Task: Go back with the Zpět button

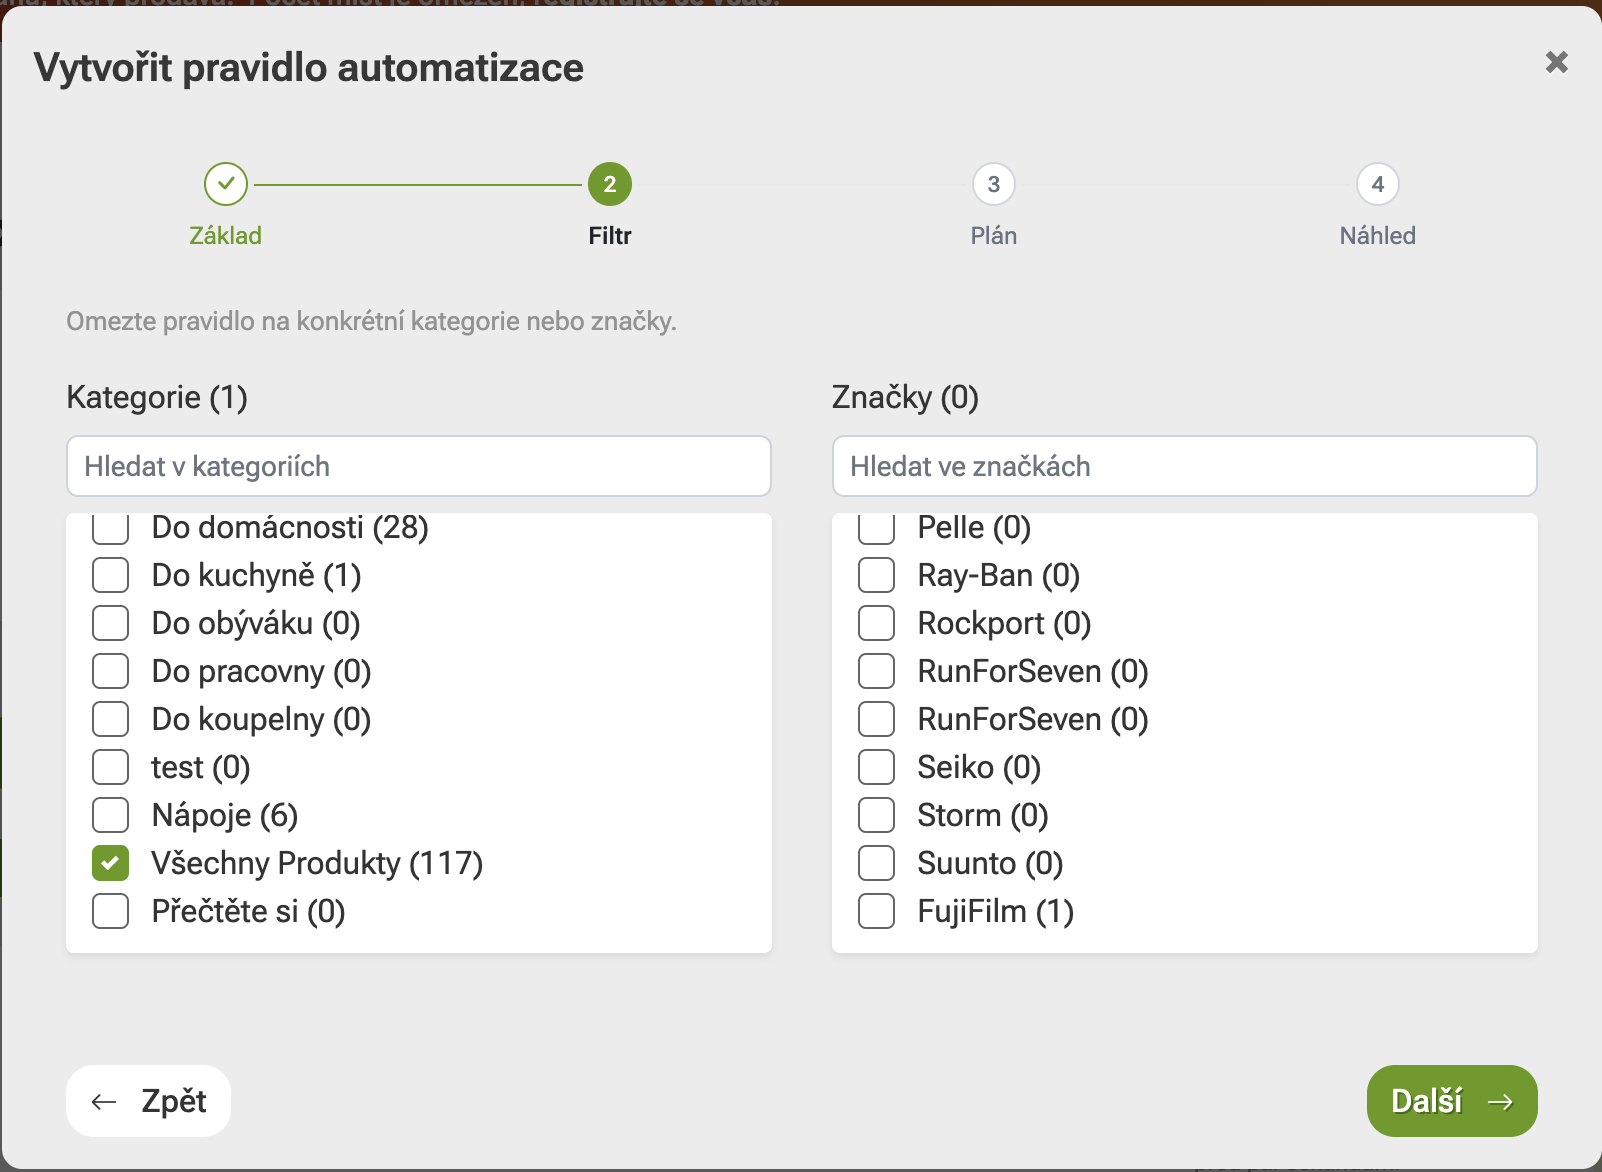Action: tap(148, 1101)
